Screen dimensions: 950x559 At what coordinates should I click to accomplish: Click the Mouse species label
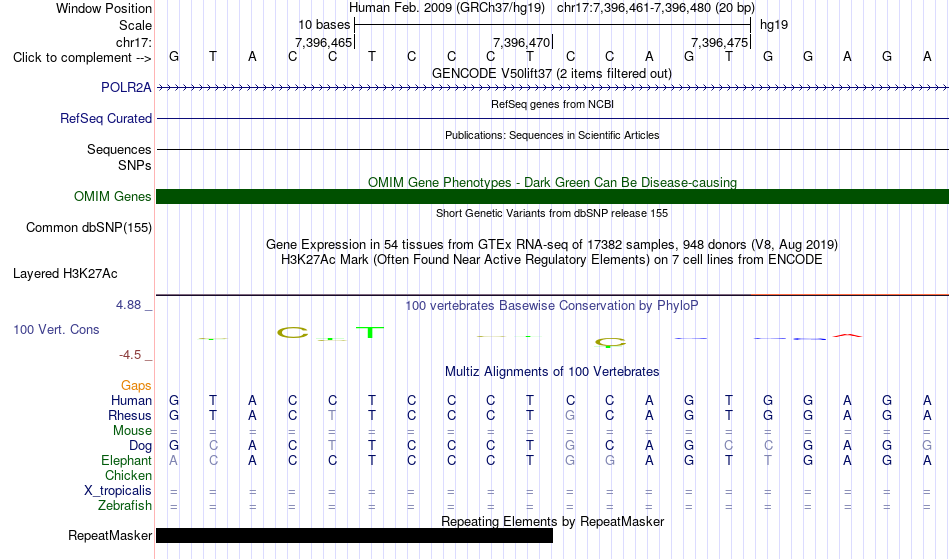point(132,431)
